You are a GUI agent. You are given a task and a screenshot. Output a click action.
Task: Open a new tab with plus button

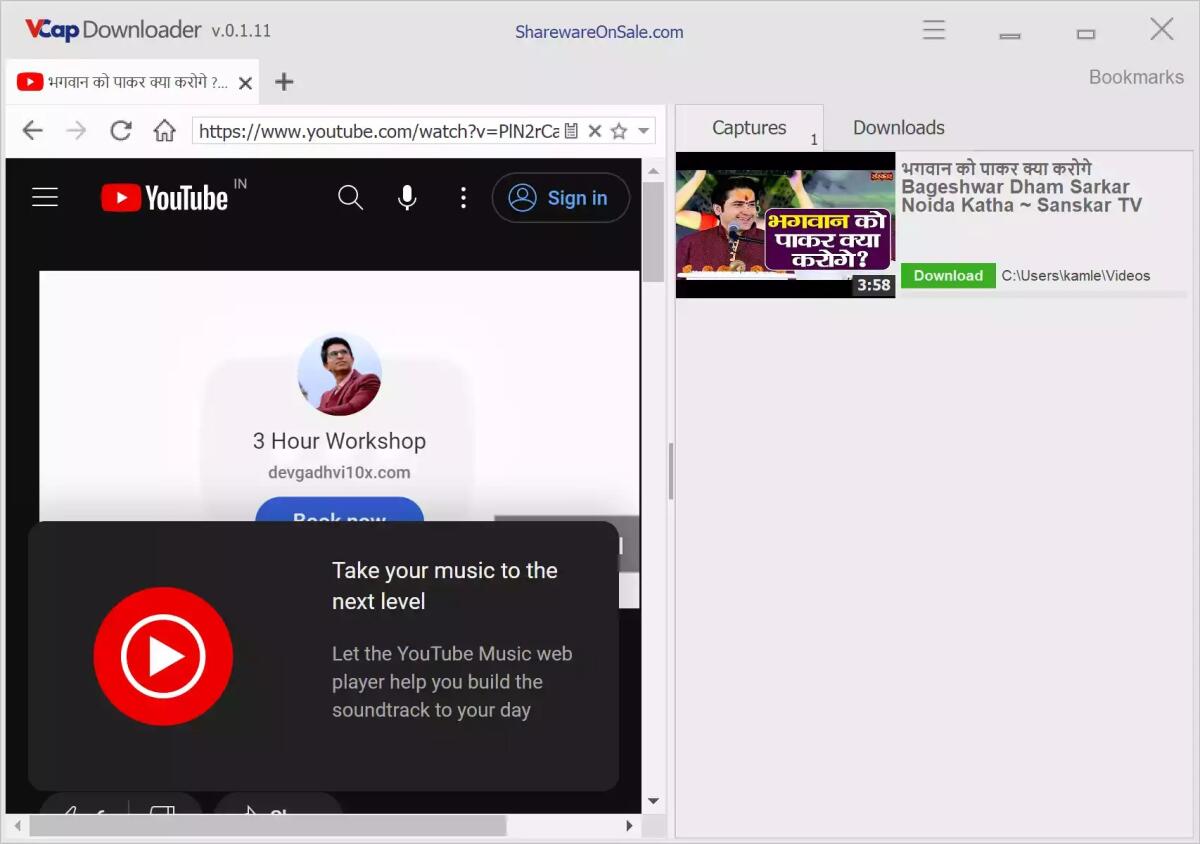tap(284, 82)
